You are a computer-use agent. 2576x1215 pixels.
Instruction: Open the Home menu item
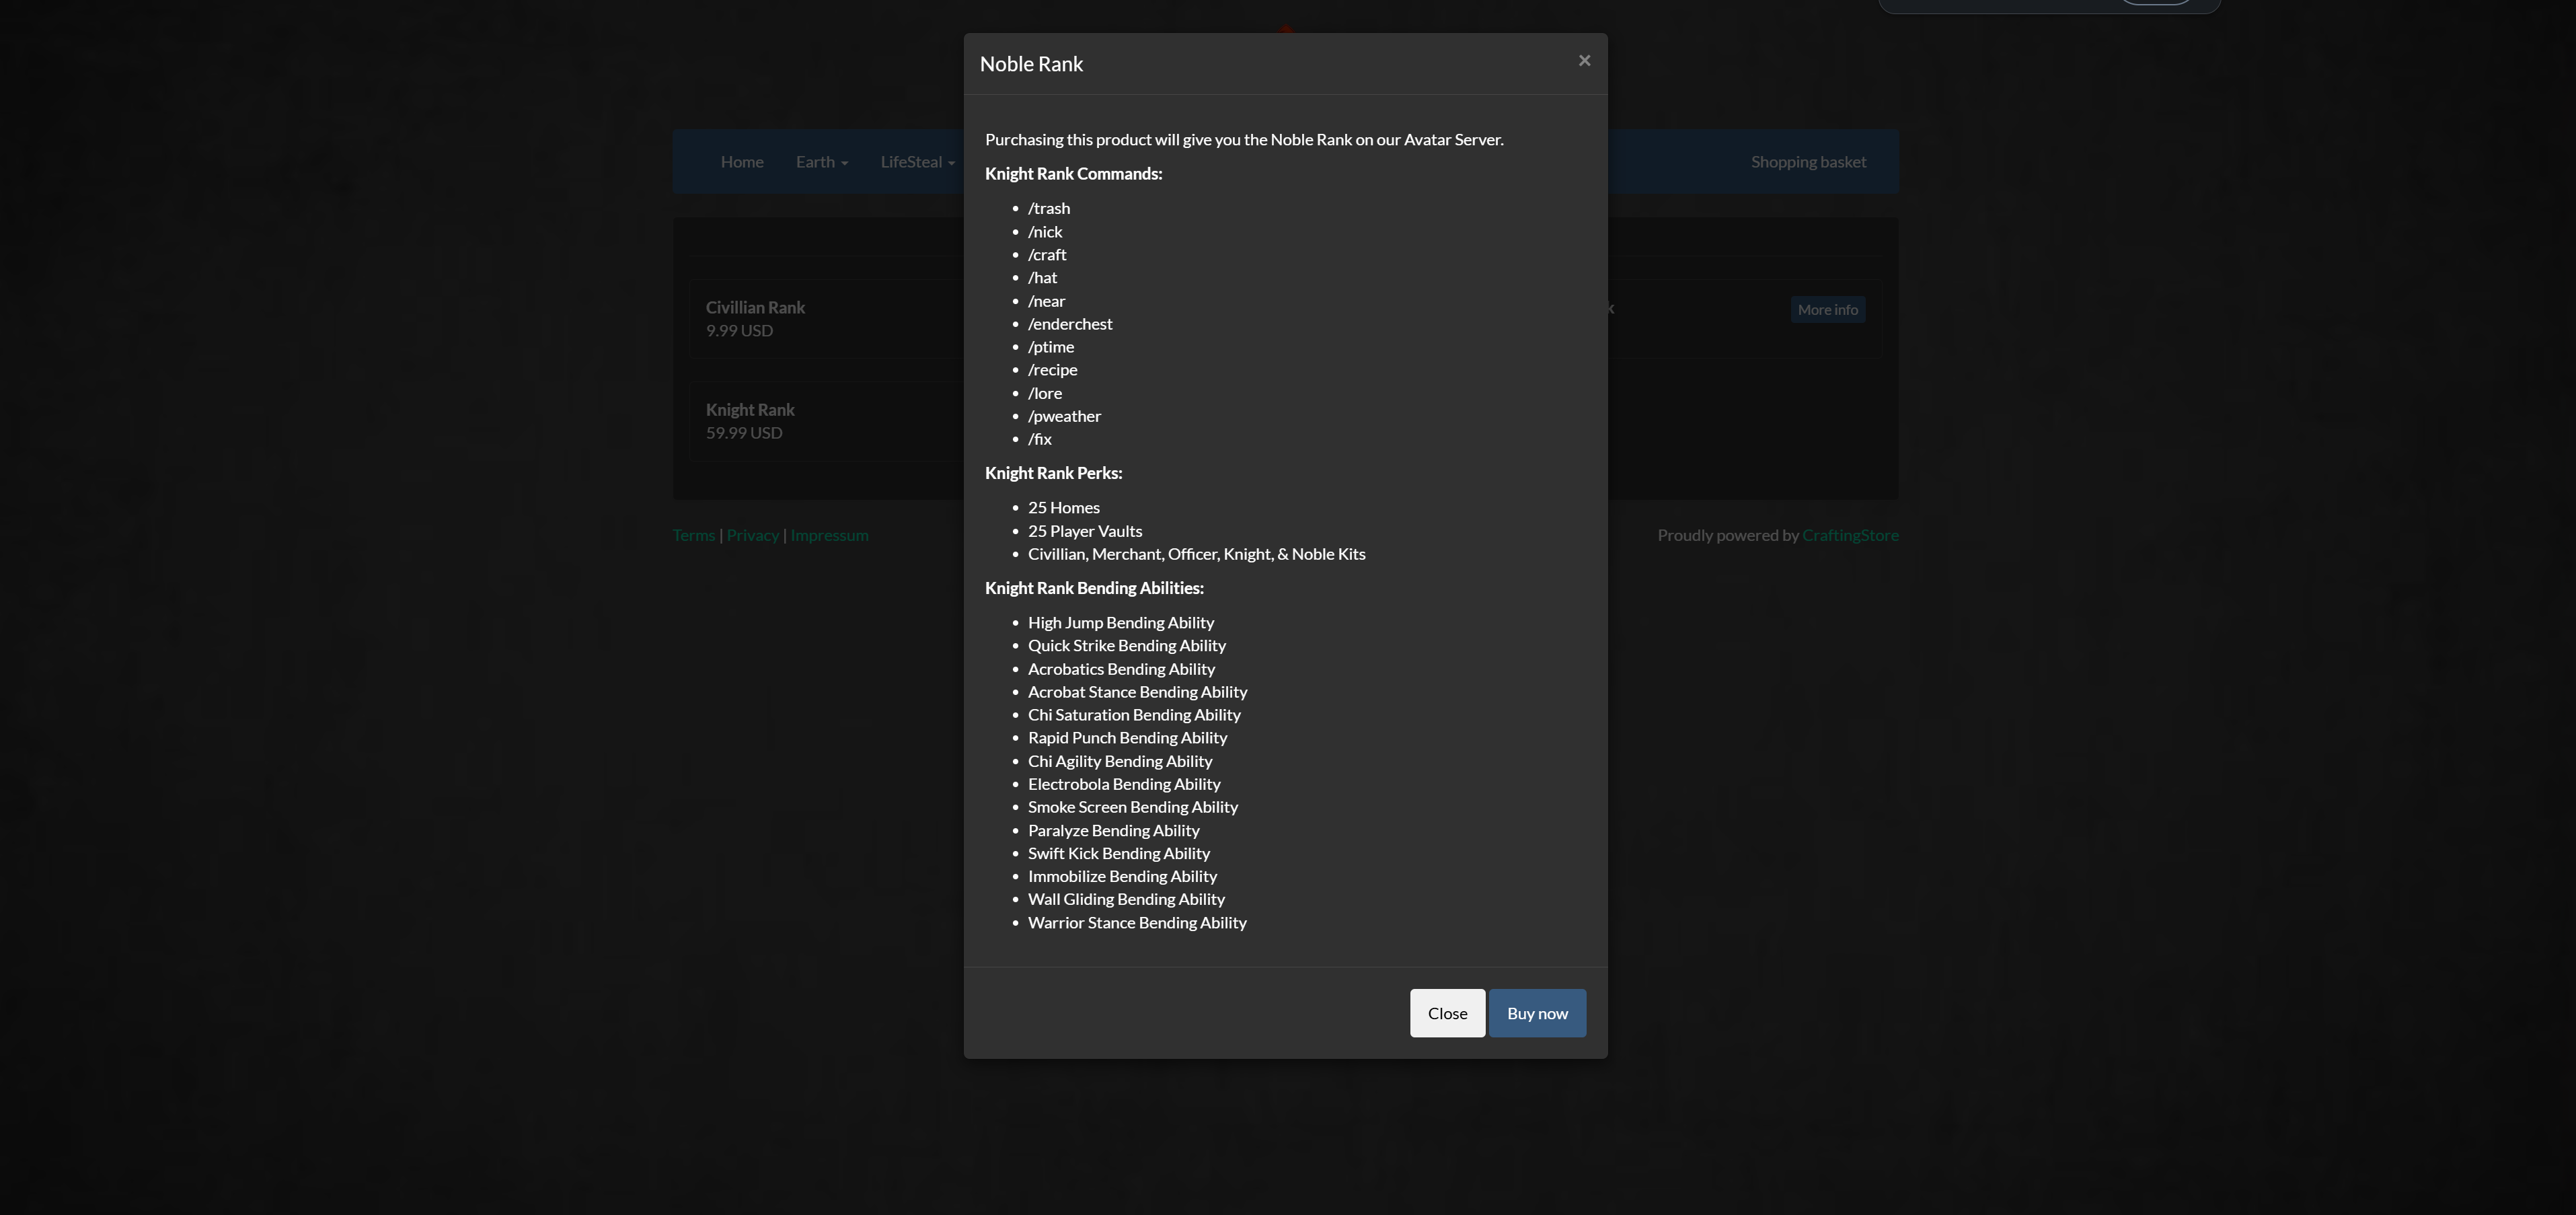coord(742,162)
